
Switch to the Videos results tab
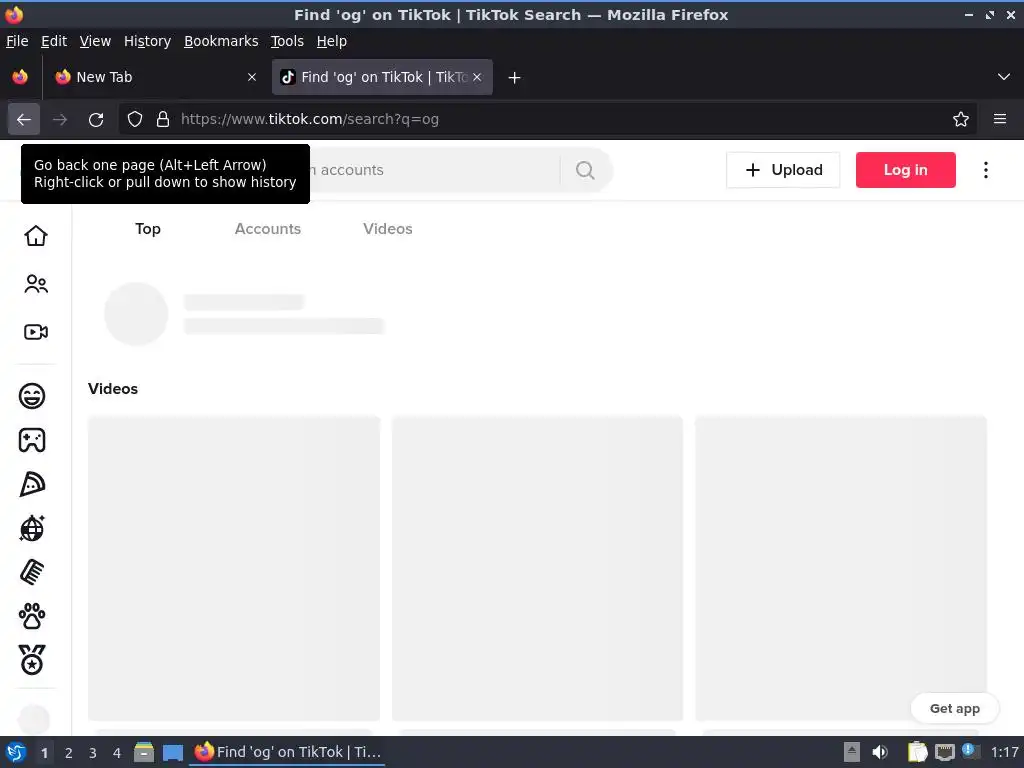(x=388, y=229)
